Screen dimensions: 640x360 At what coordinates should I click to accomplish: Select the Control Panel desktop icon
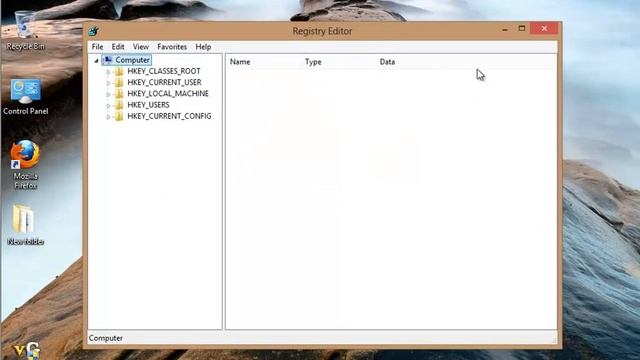click(x=25, y=97)
